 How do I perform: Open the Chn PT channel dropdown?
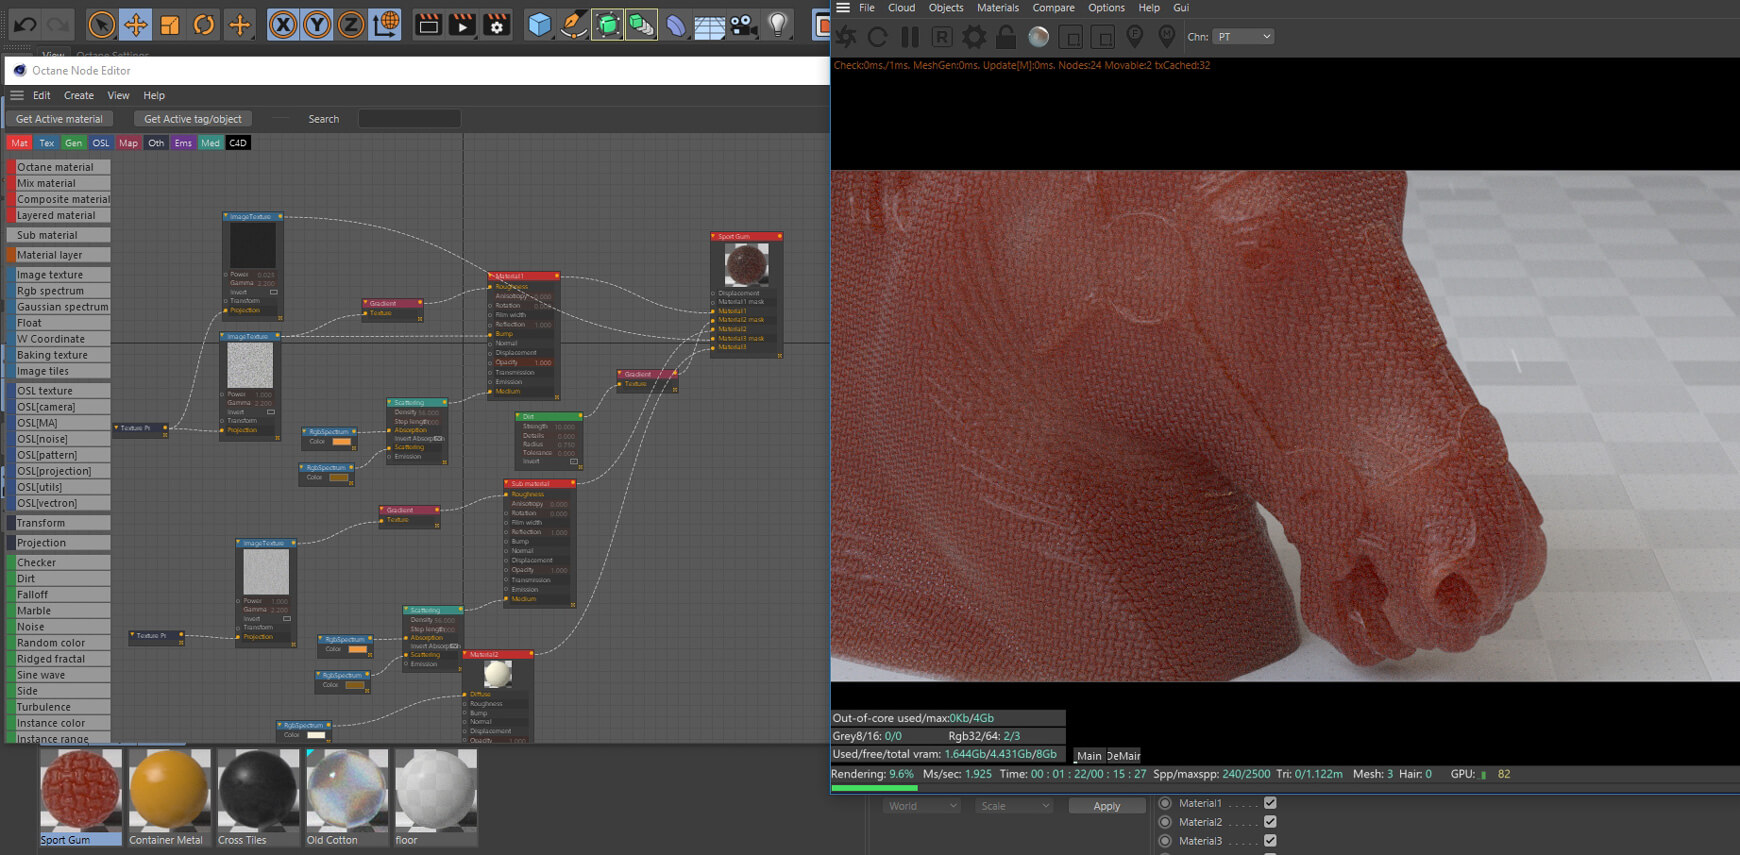(x=1244, y=37)
